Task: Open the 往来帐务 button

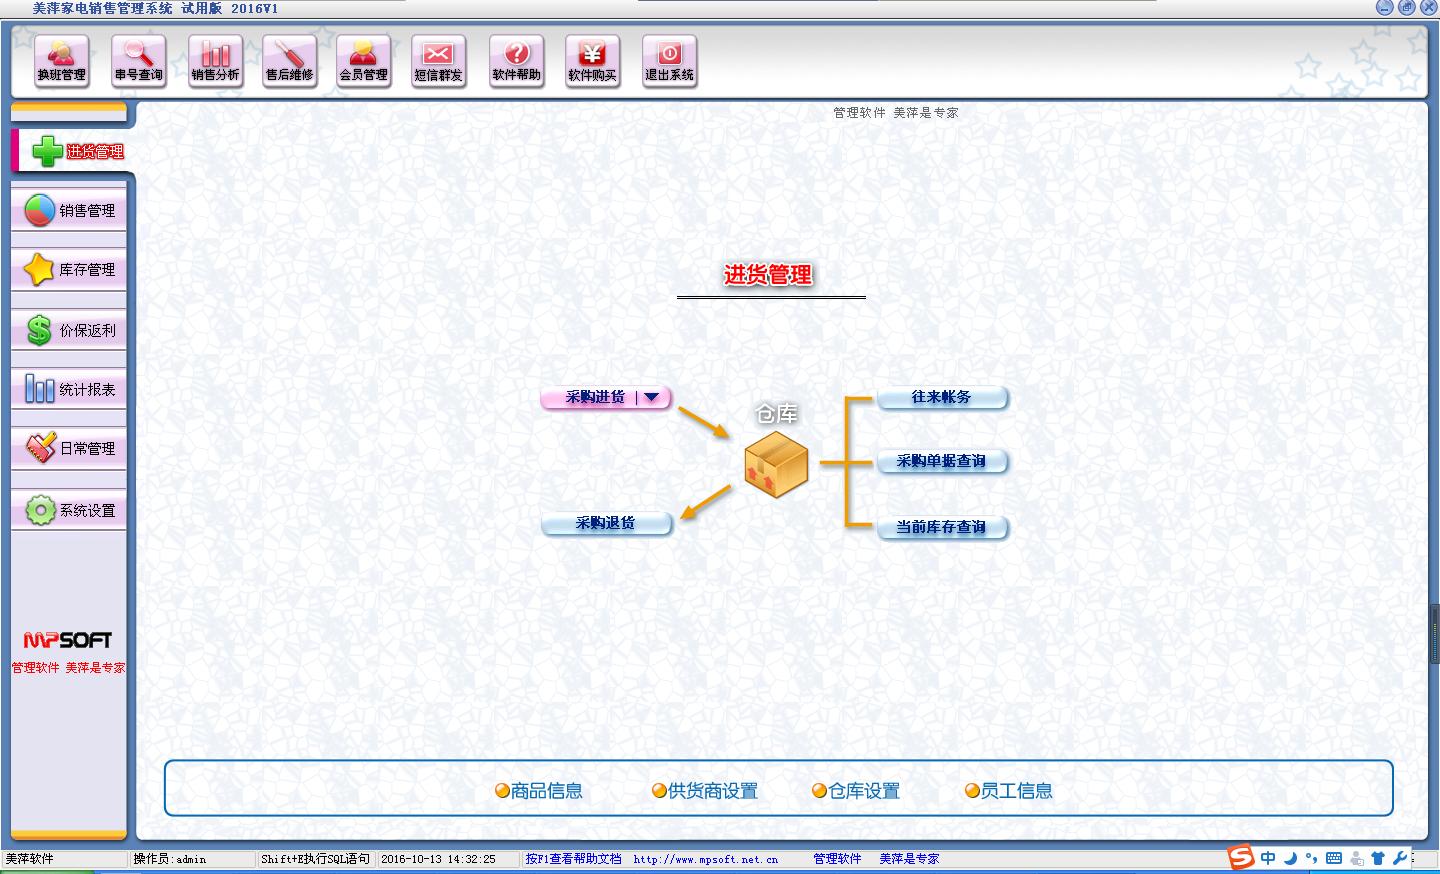Action: (x=942, y=397)
